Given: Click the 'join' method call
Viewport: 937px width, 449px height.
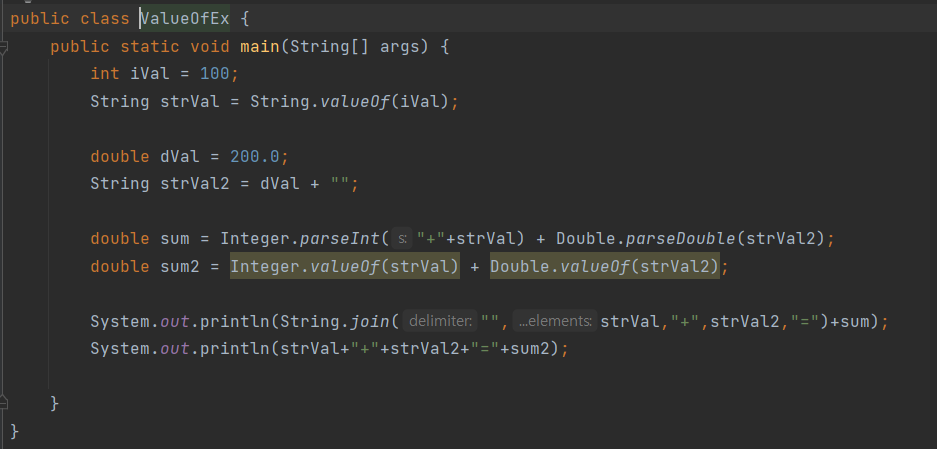Looking at the screenshot, I should [x=369, y=322].
